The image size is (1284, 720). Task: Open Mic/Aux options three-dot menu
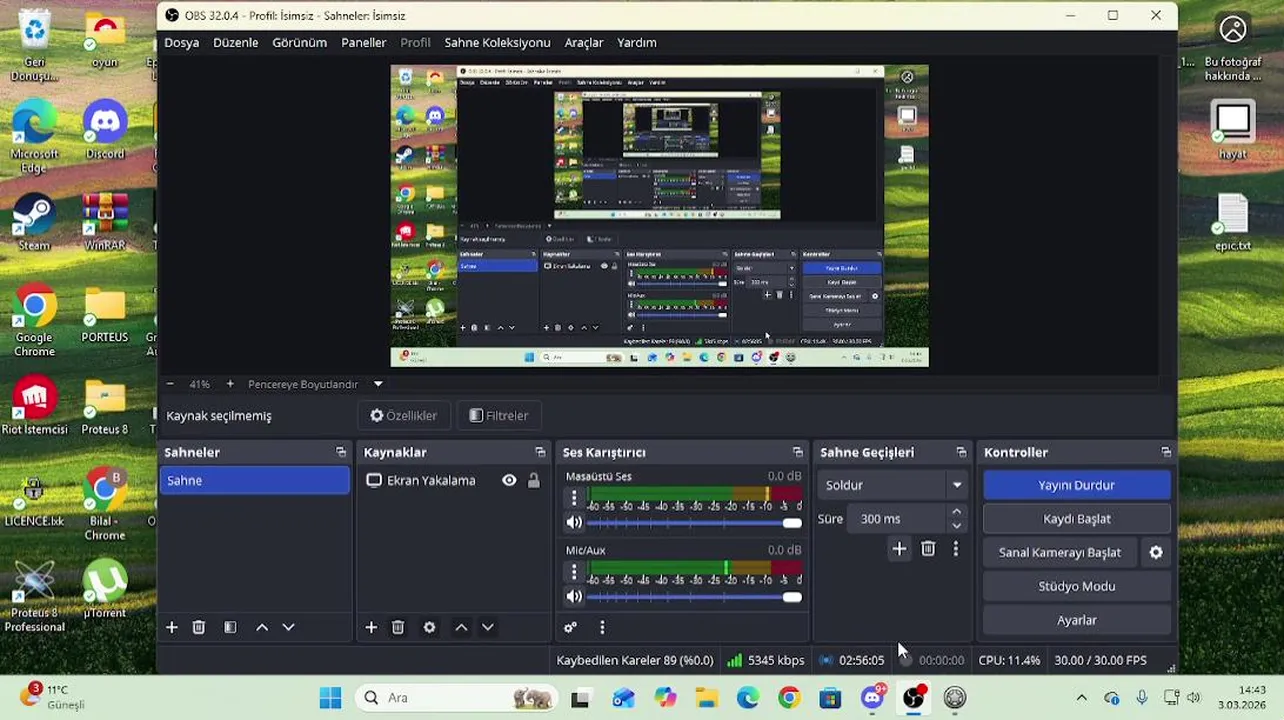574,571
